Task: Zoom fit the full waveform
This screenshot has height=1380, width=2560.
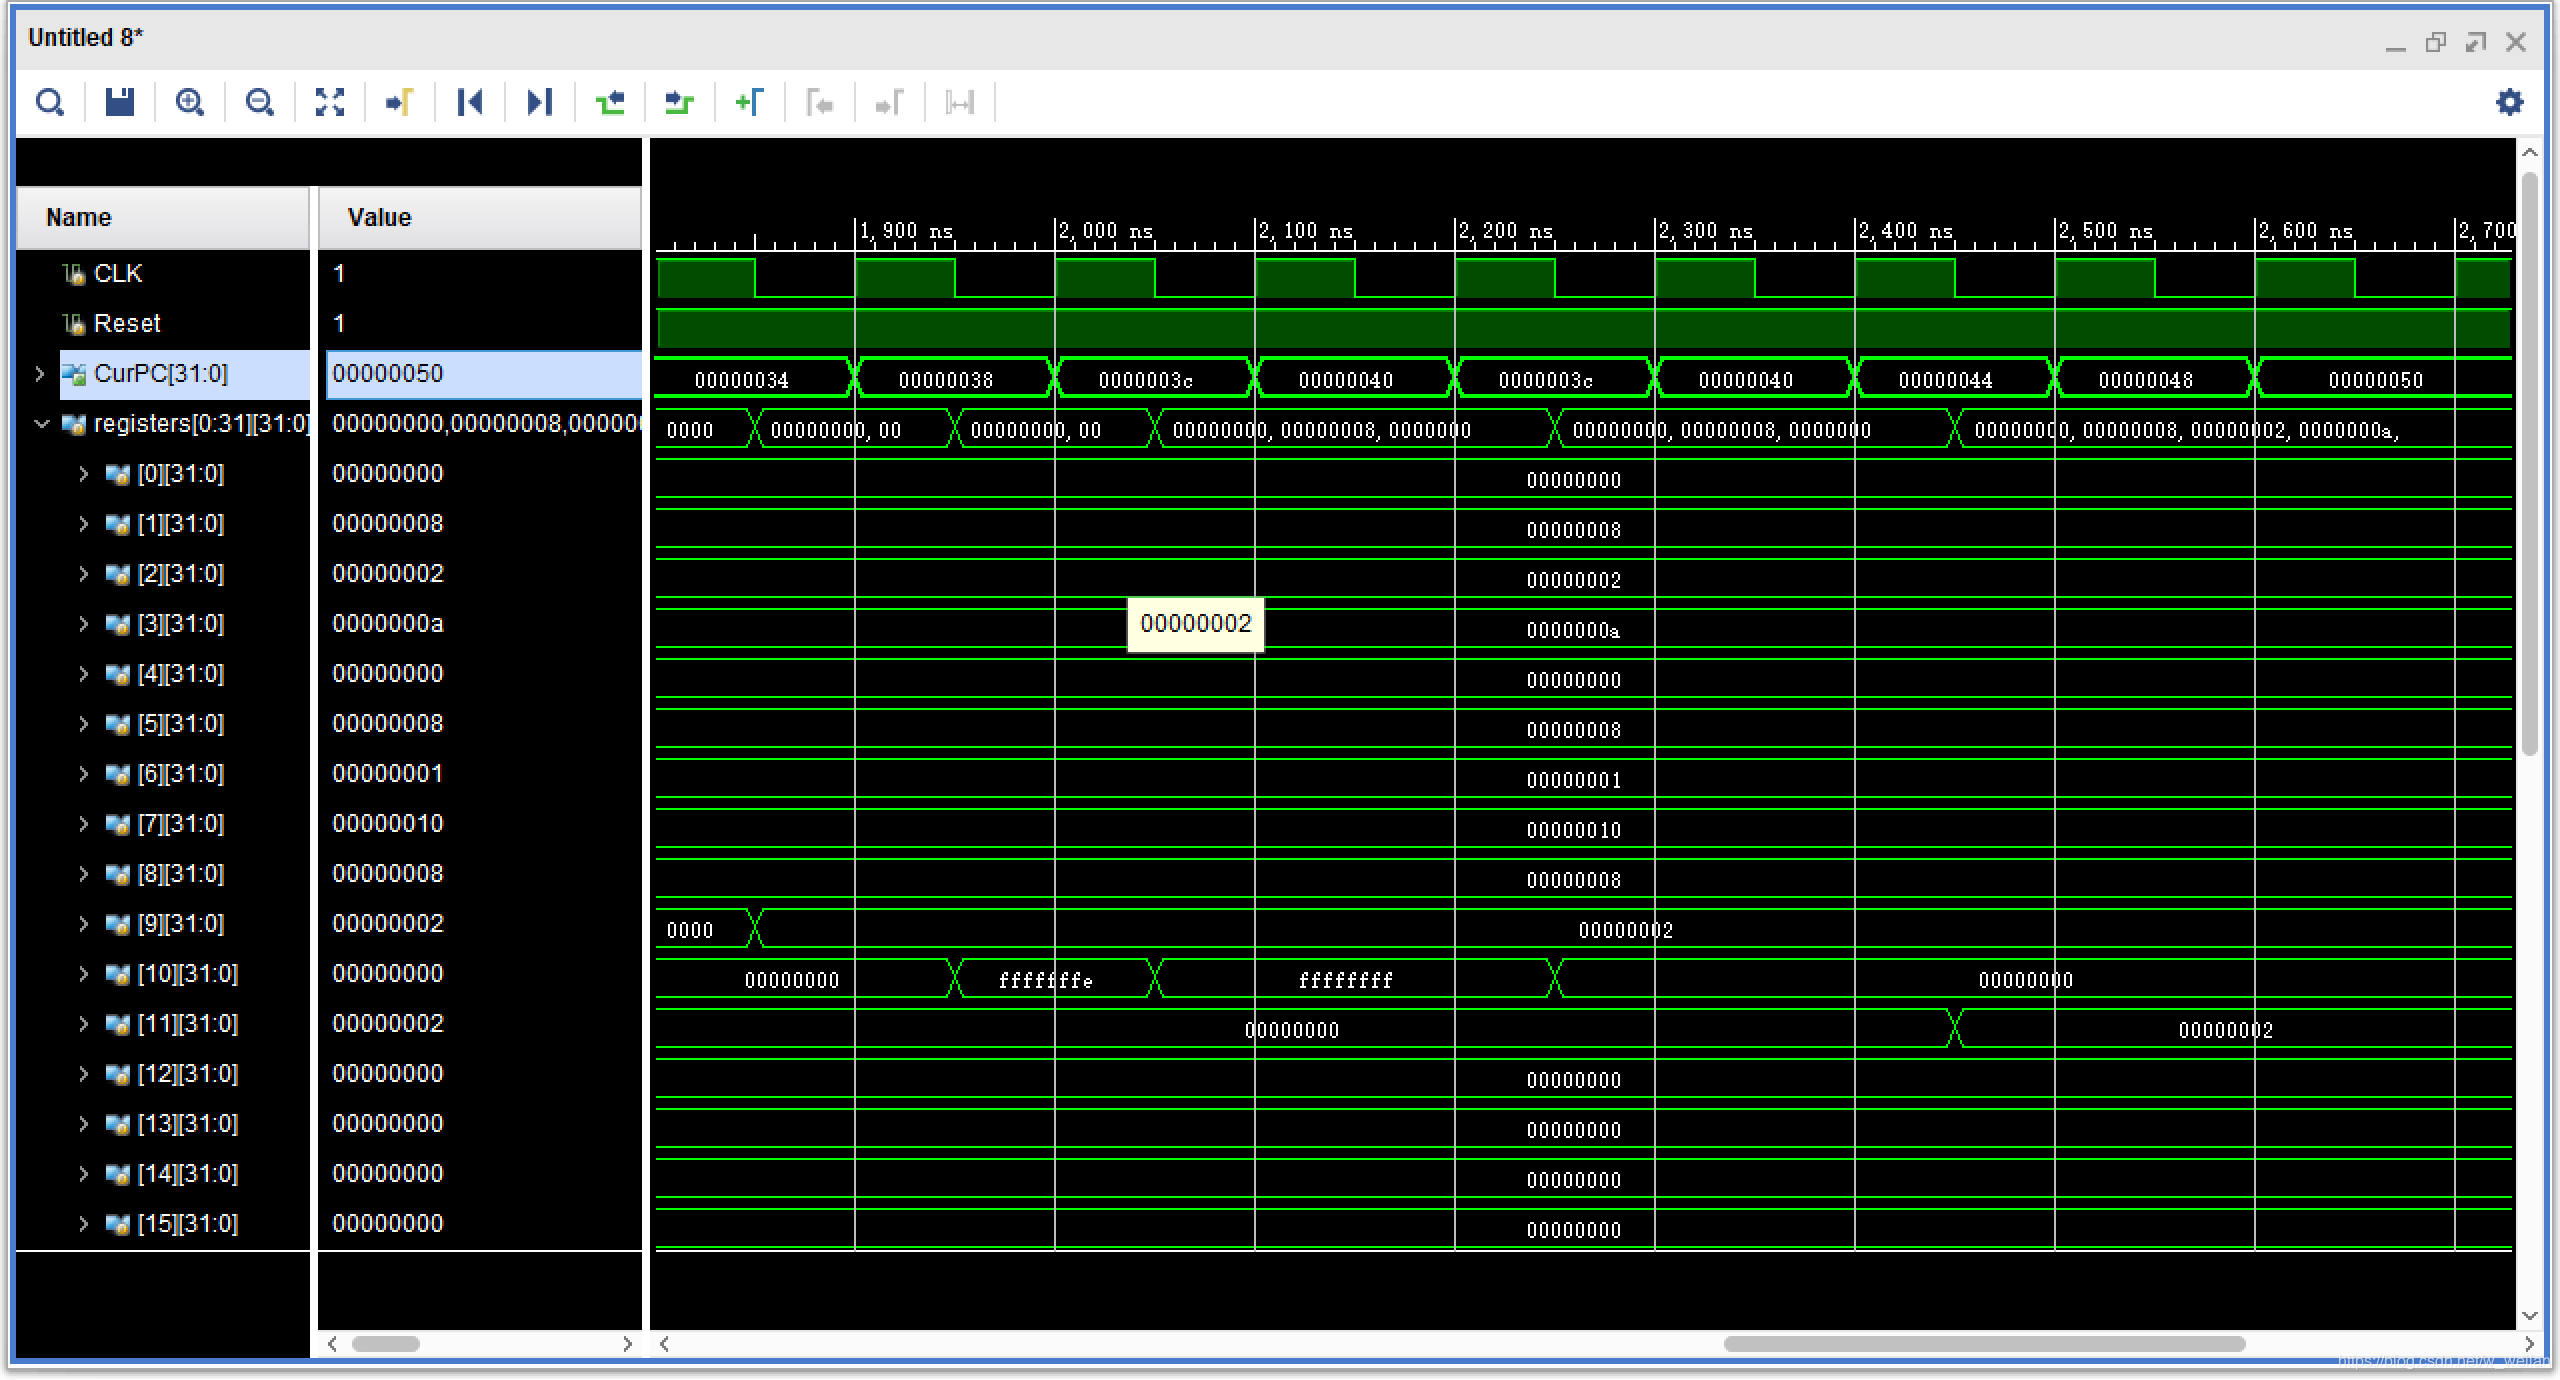Action: [330, 102]
